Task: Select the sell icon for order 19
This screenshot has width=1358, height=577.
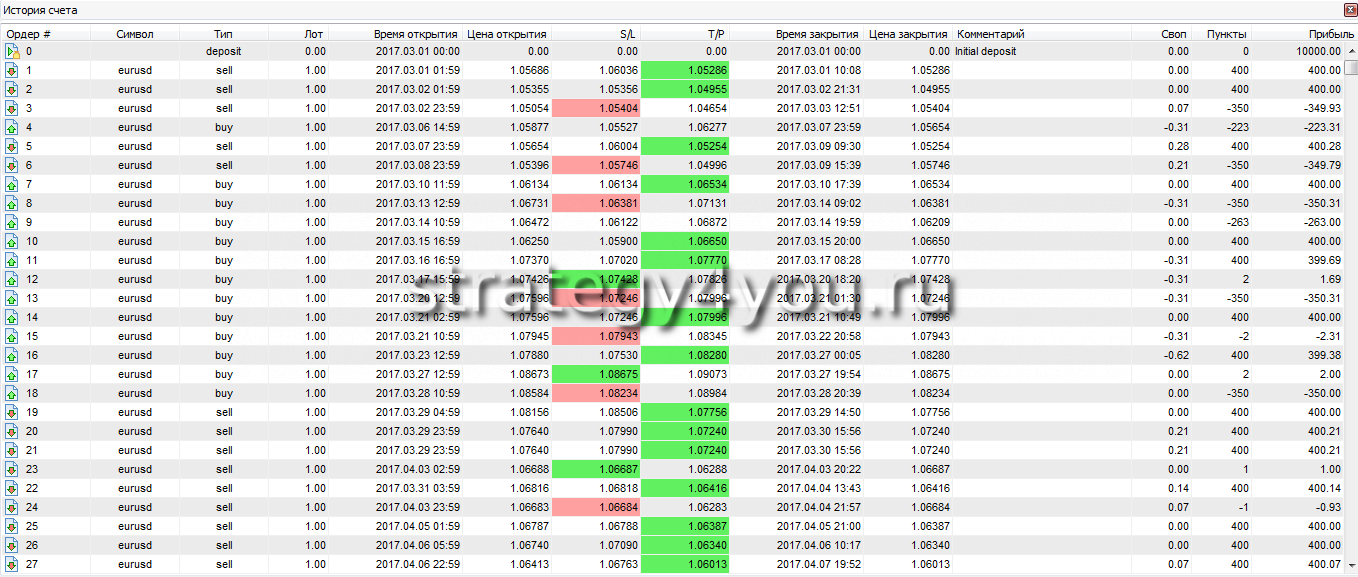Action: pos(13,412)
